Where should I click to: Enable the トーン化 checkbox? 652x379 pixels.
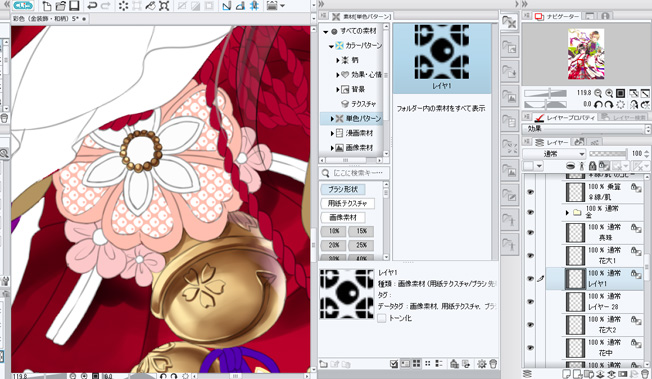pyautogui.click(x=381, y=318)
